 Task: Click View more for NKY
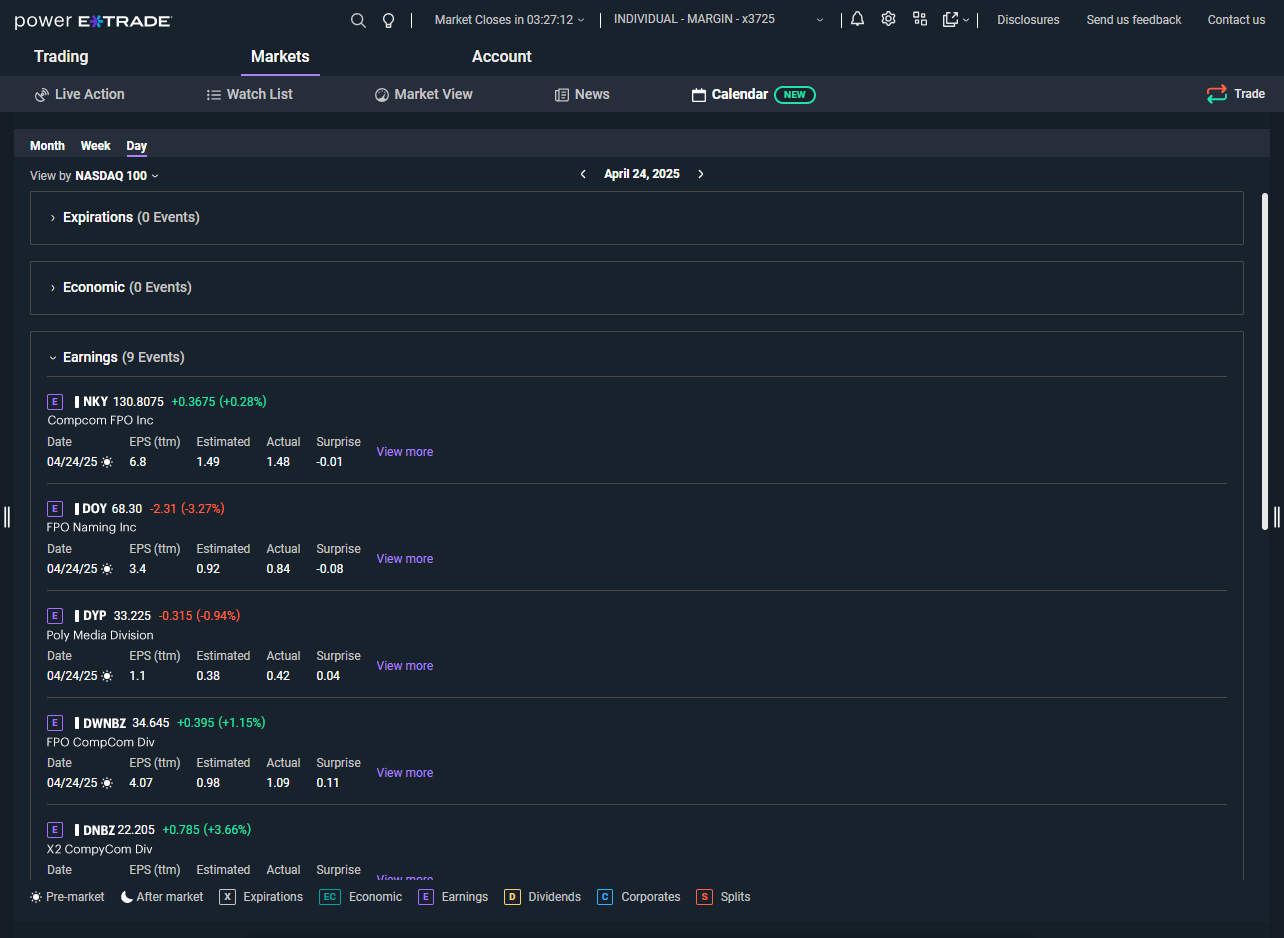click(x=405, y=452)
